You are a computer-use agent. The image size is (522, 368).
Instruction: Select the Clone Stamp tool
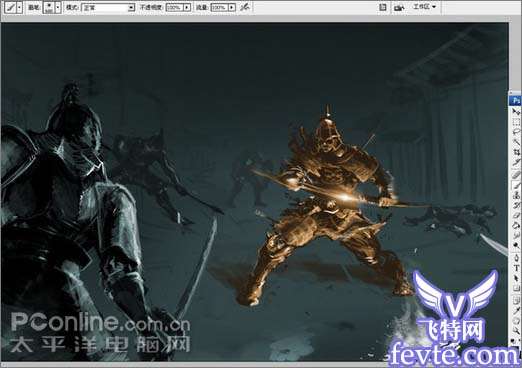click(x=516, y=195)
